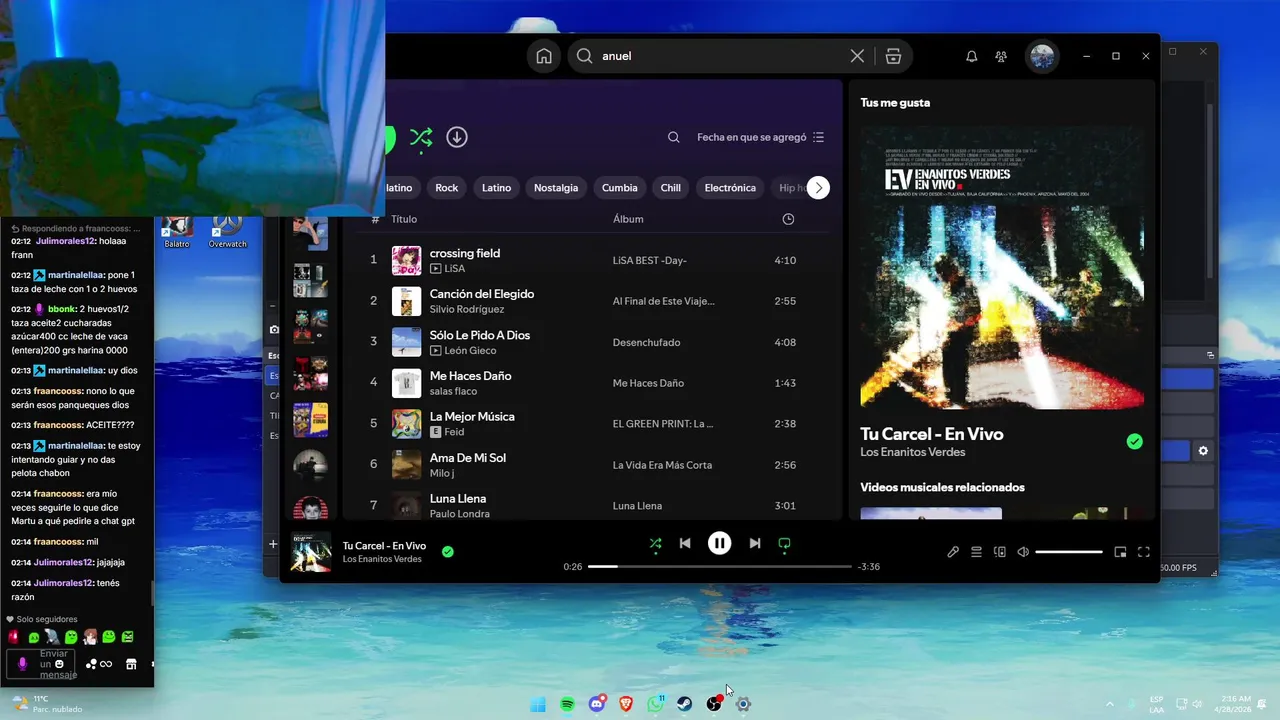Search within the playlist magnifier icon
Screen dimensions: 1280x720
tap(674, 137)
